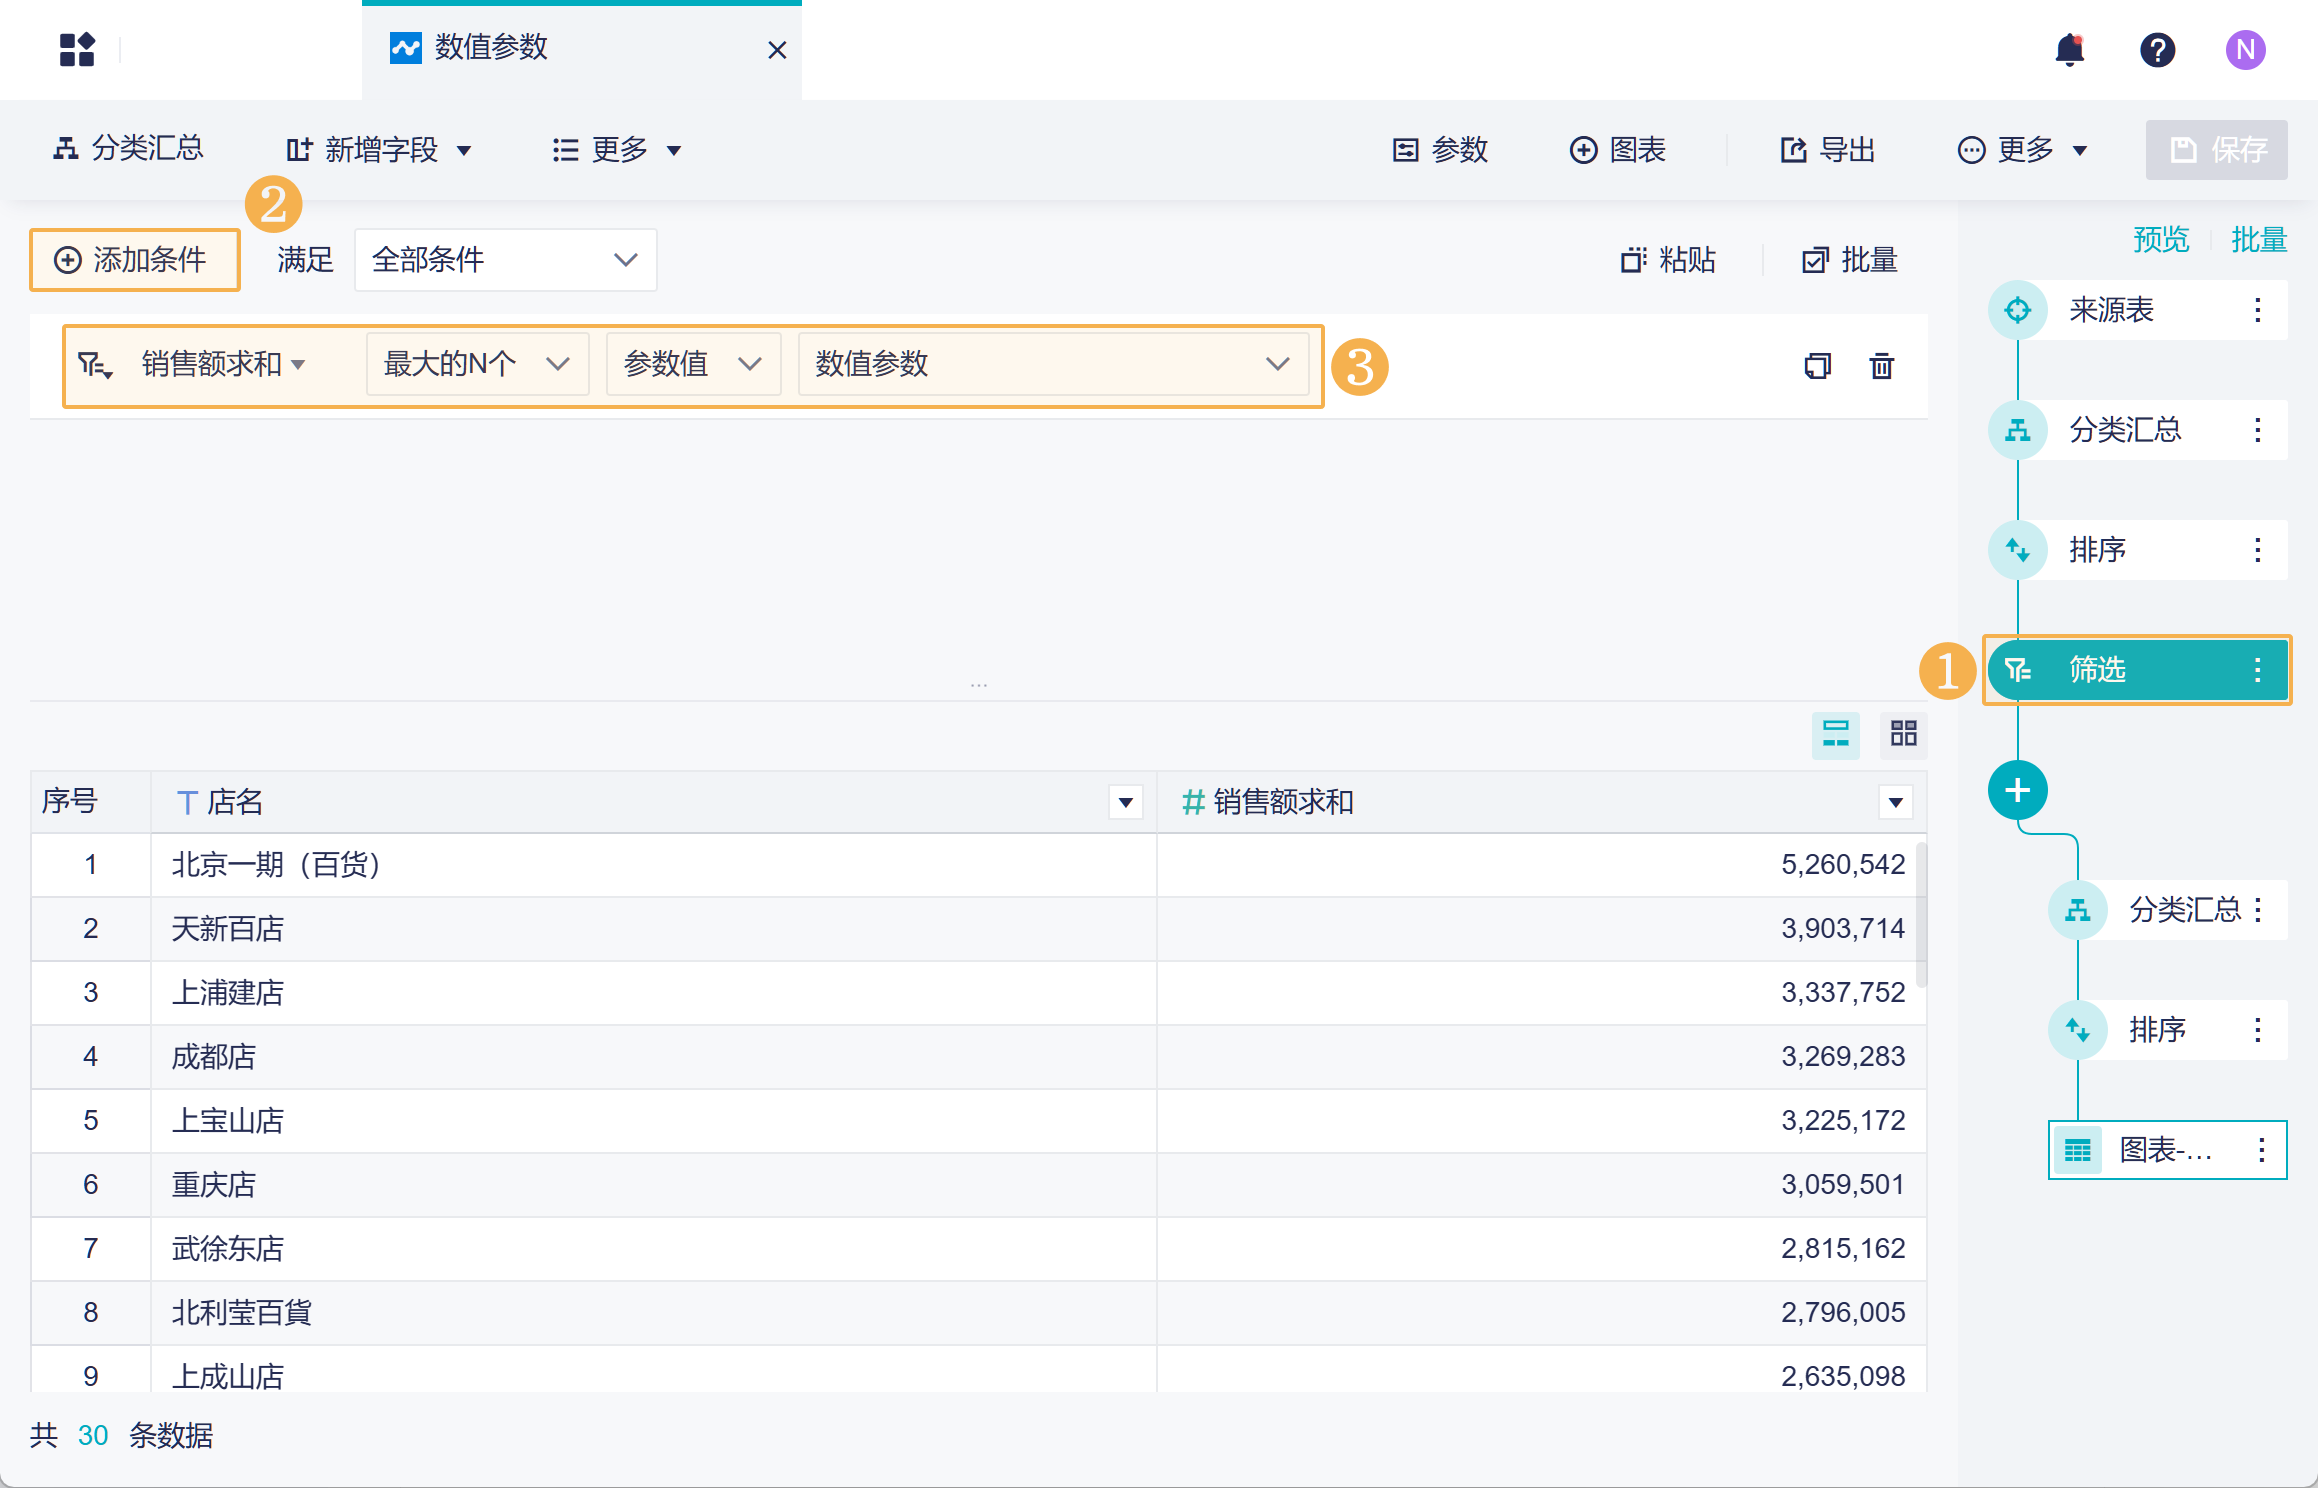Switch to list row view mode

1835,734
